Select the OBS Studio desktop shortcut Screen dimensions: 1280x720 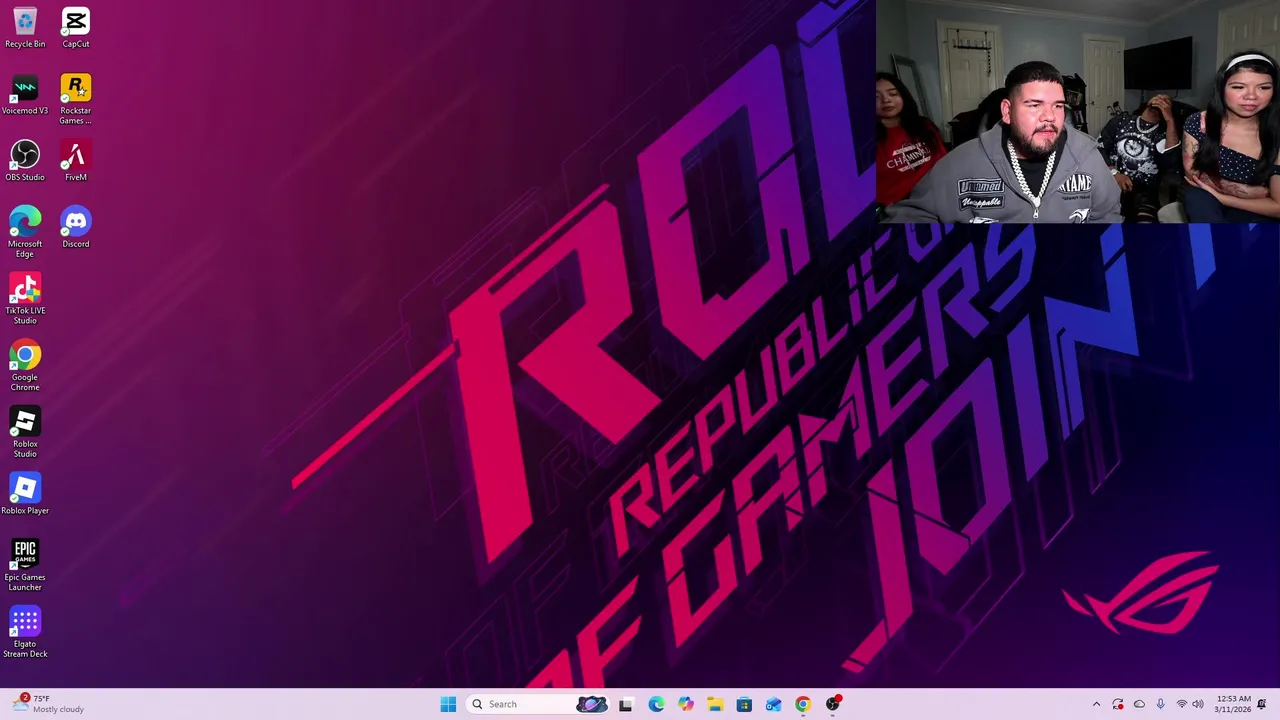tap(25, 161)
